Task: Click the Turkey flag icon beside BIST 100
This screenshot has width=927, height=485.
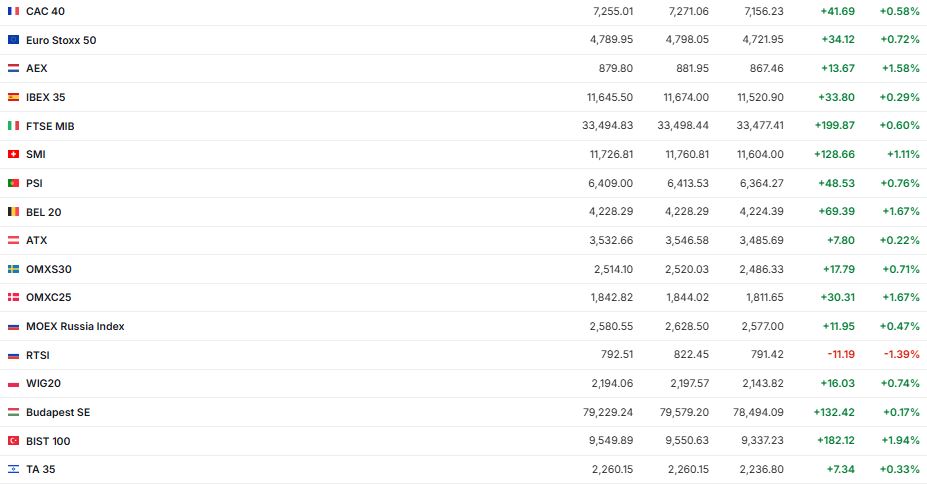Action: (13, 441)
